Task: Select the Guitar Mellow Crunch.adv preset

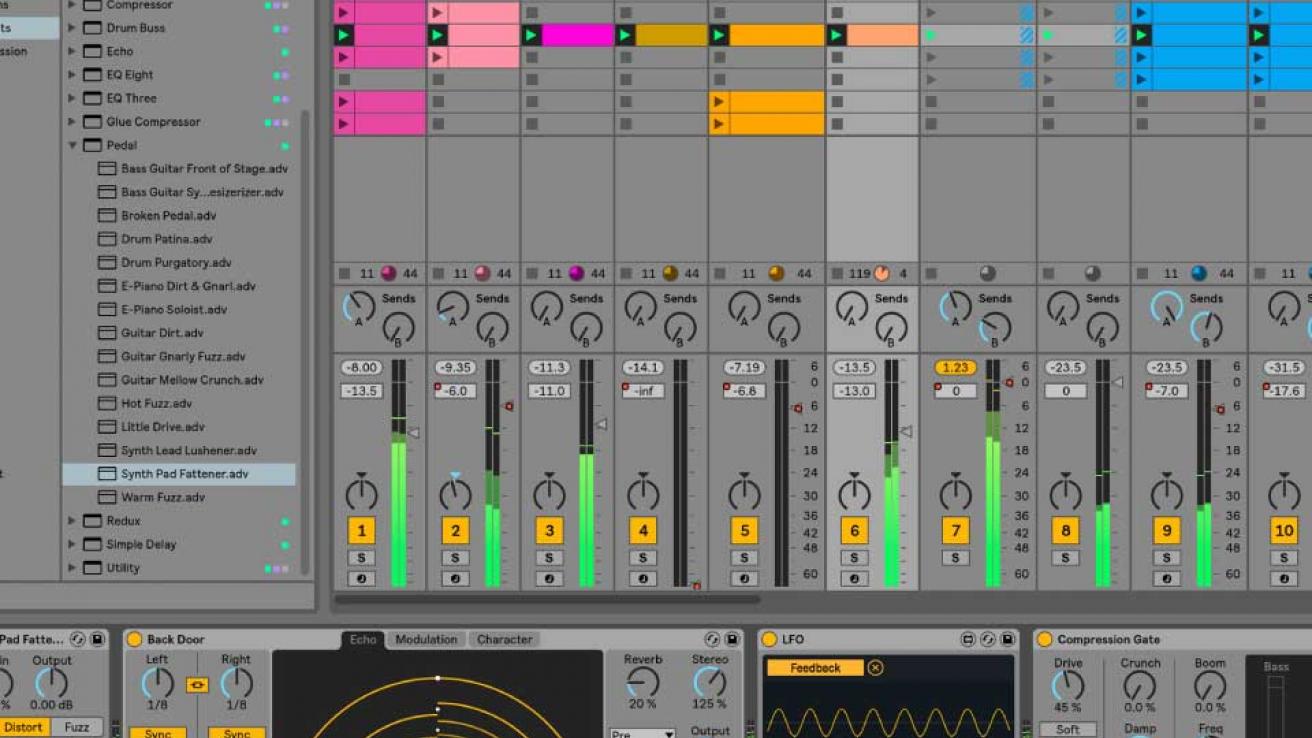Action: (x=192, y=380)
